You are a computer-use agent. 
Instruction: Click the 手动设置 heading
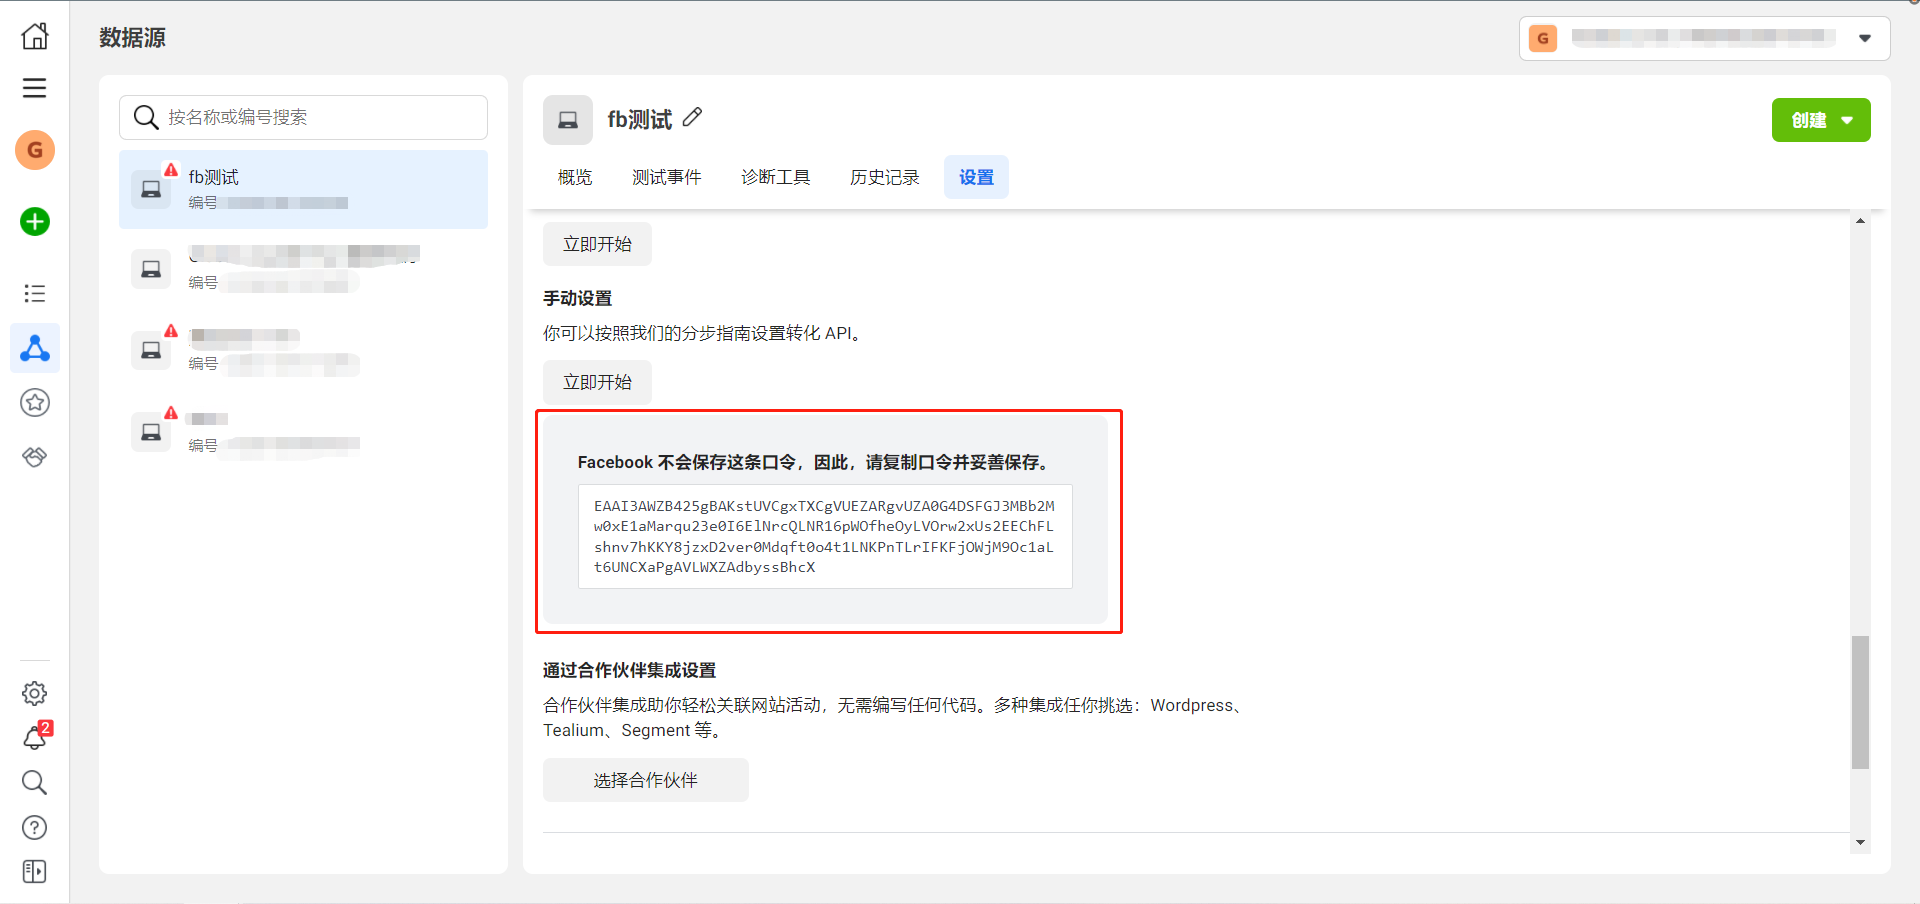click(x=577, y=298)
